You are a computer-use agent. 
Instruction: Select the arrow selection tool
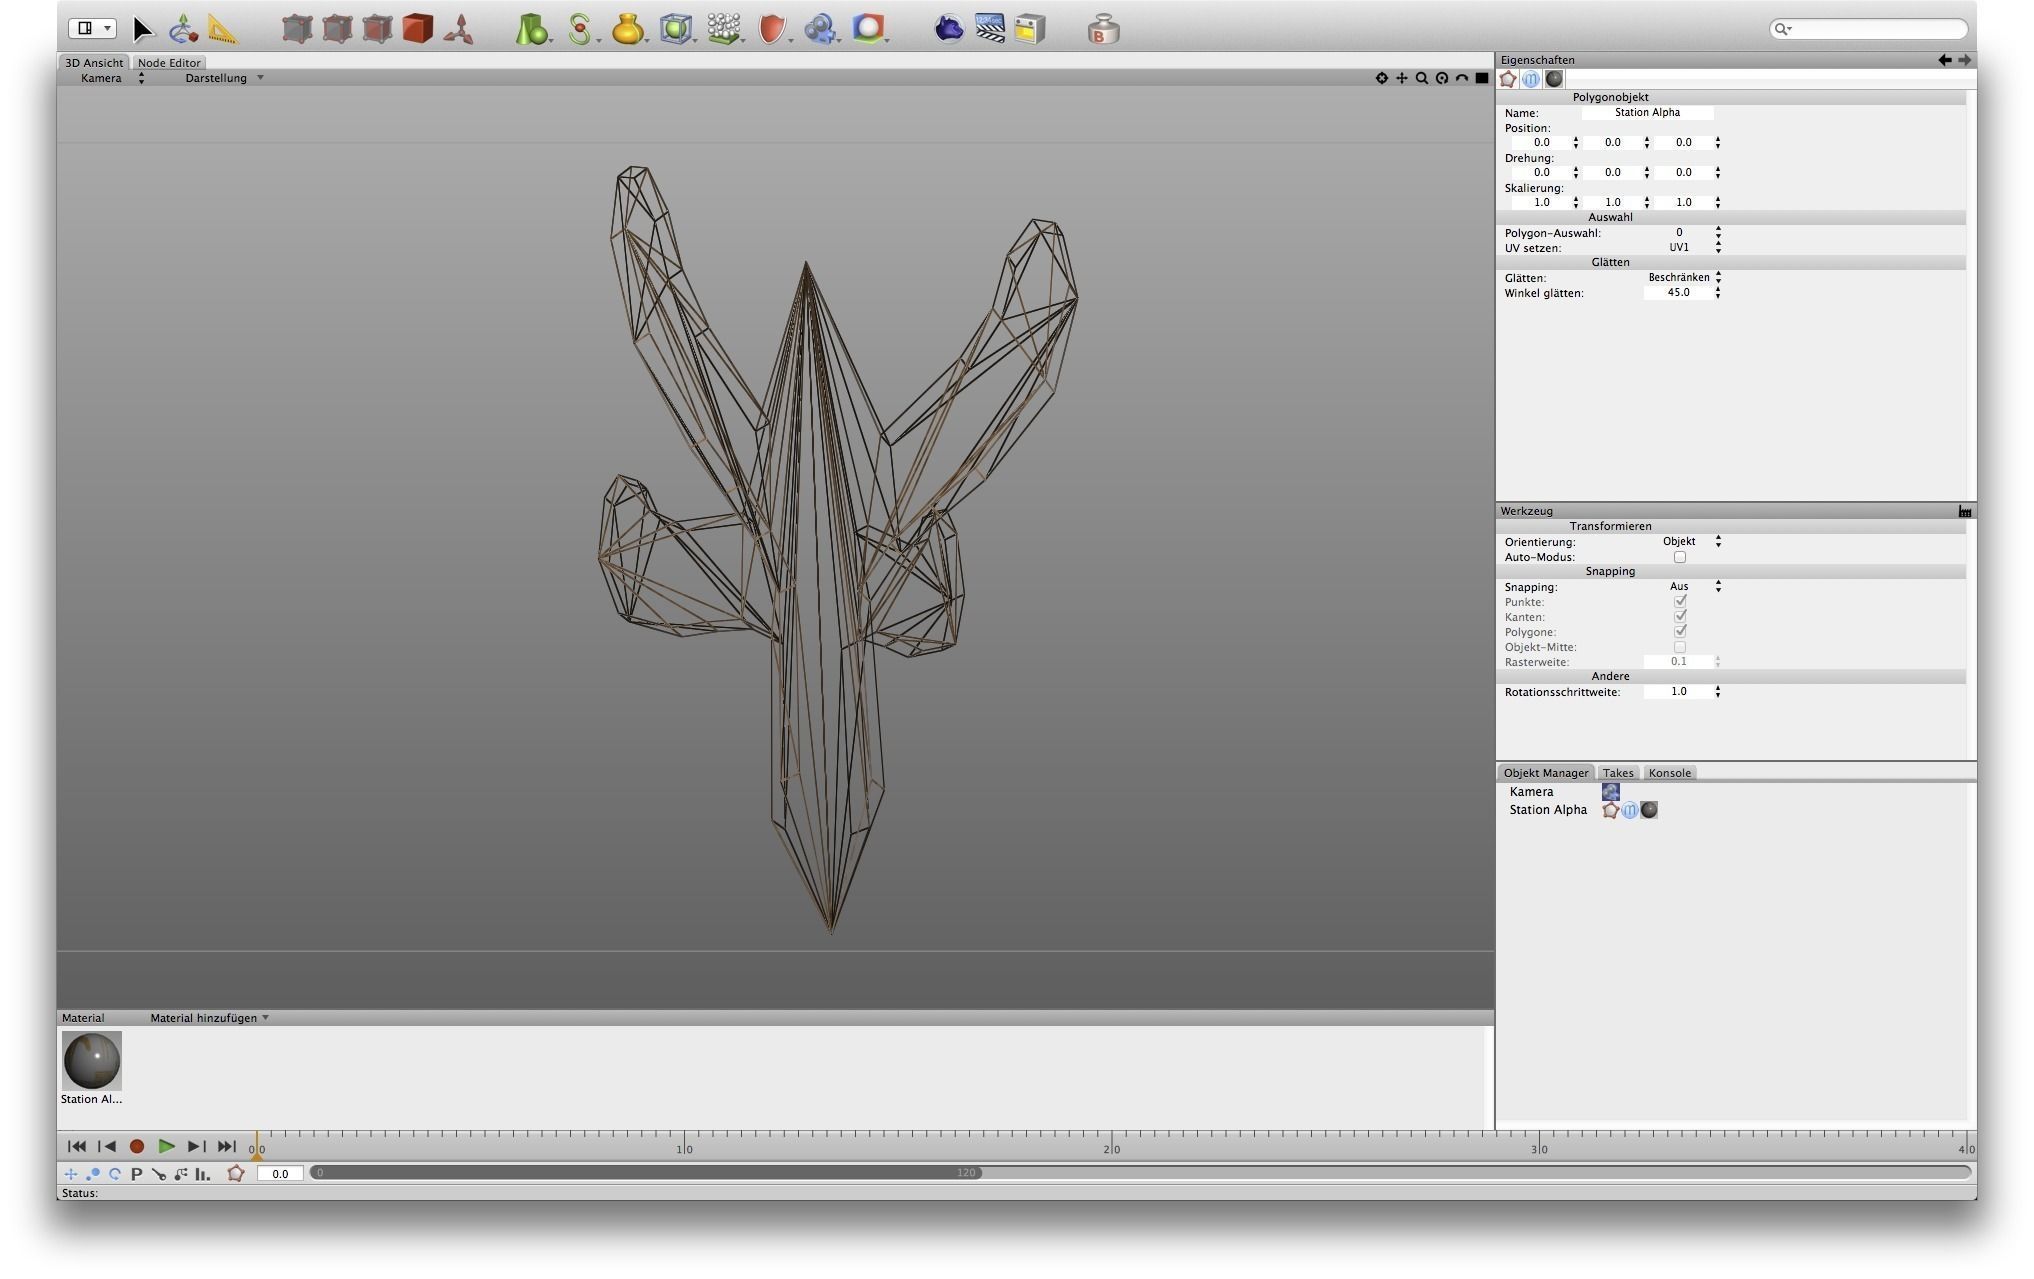pos(143,29)
